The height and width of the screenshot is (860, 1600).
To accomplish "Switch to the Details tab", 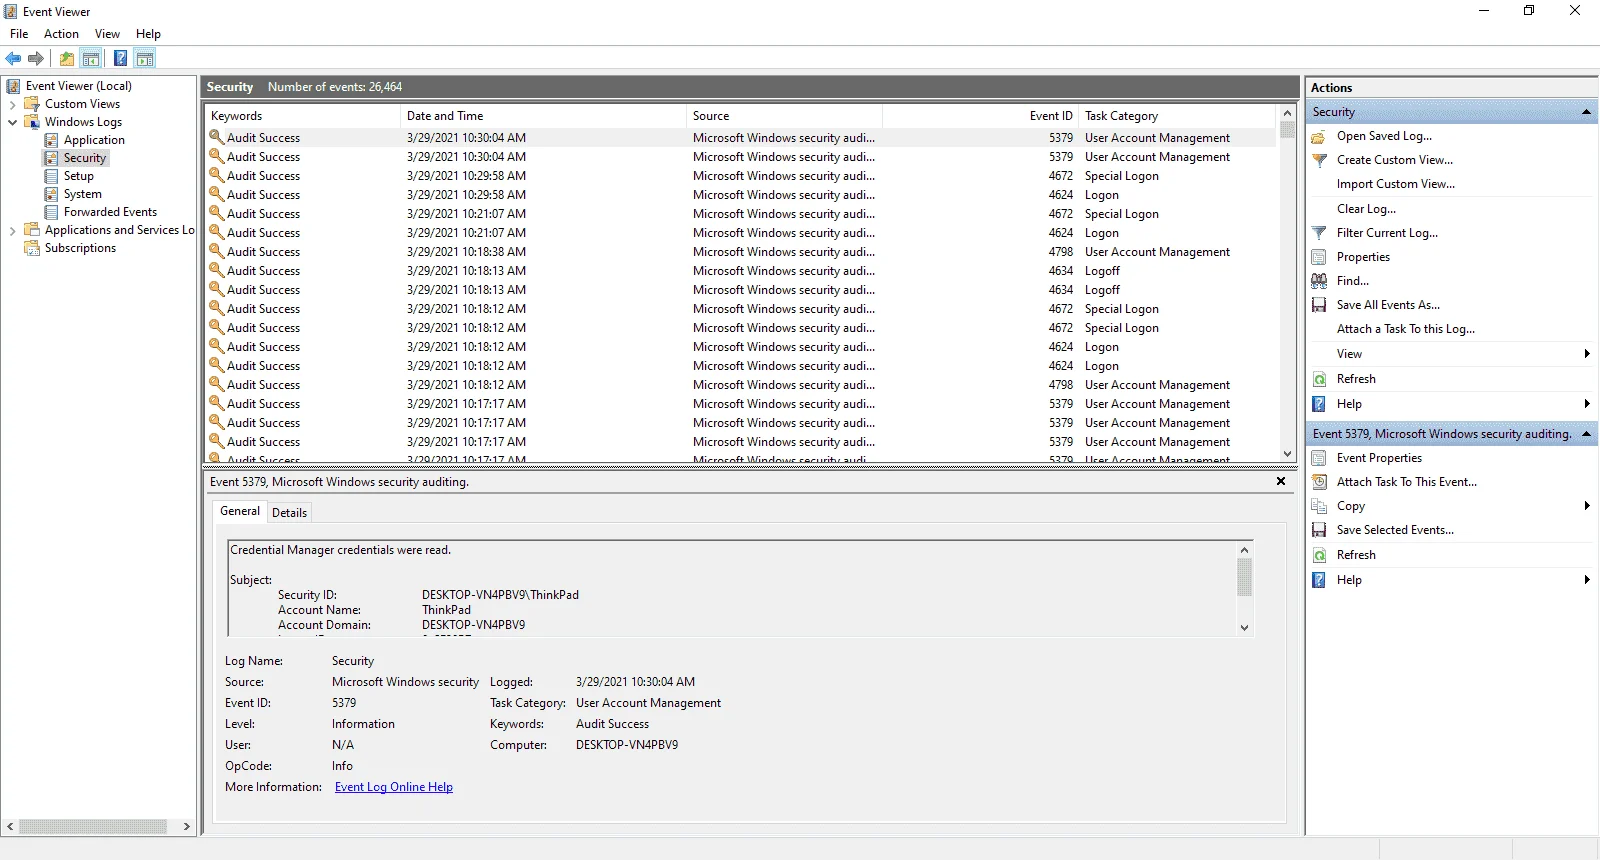I will 289,513.
